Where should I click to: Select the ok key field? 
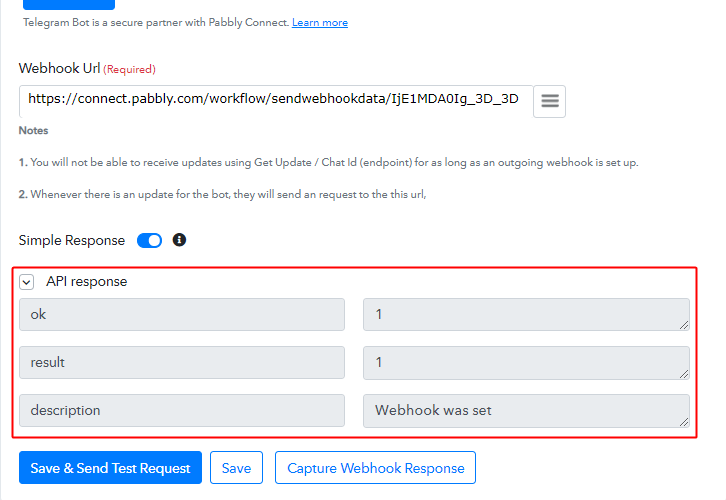tap(182, 314)
